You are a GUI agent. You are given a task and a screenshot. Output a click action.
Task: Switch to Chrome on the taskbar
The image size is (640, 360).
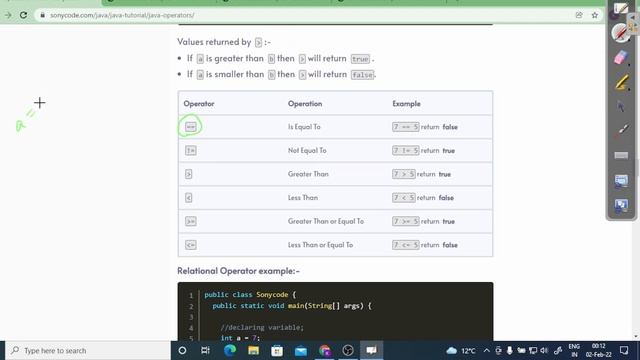coord(324,350)
